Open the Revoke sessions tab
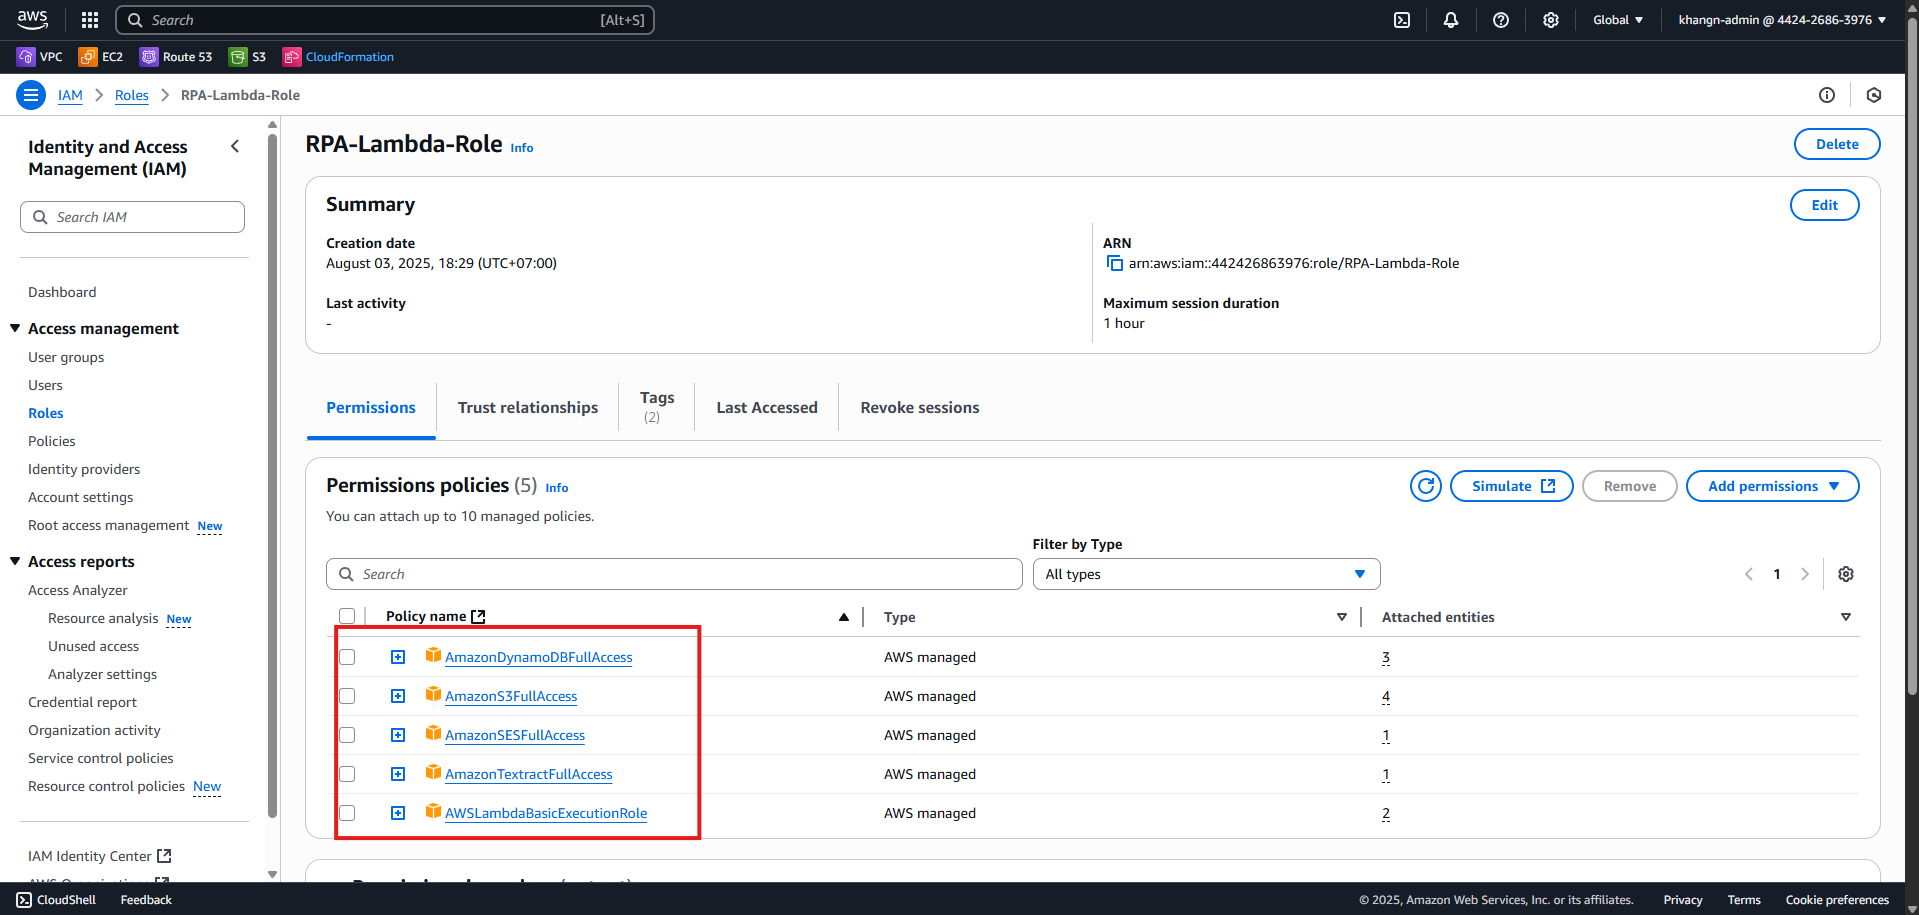The width and height of the screenshot is (1919, 915). pyautogui.click(x=920, y=408)
